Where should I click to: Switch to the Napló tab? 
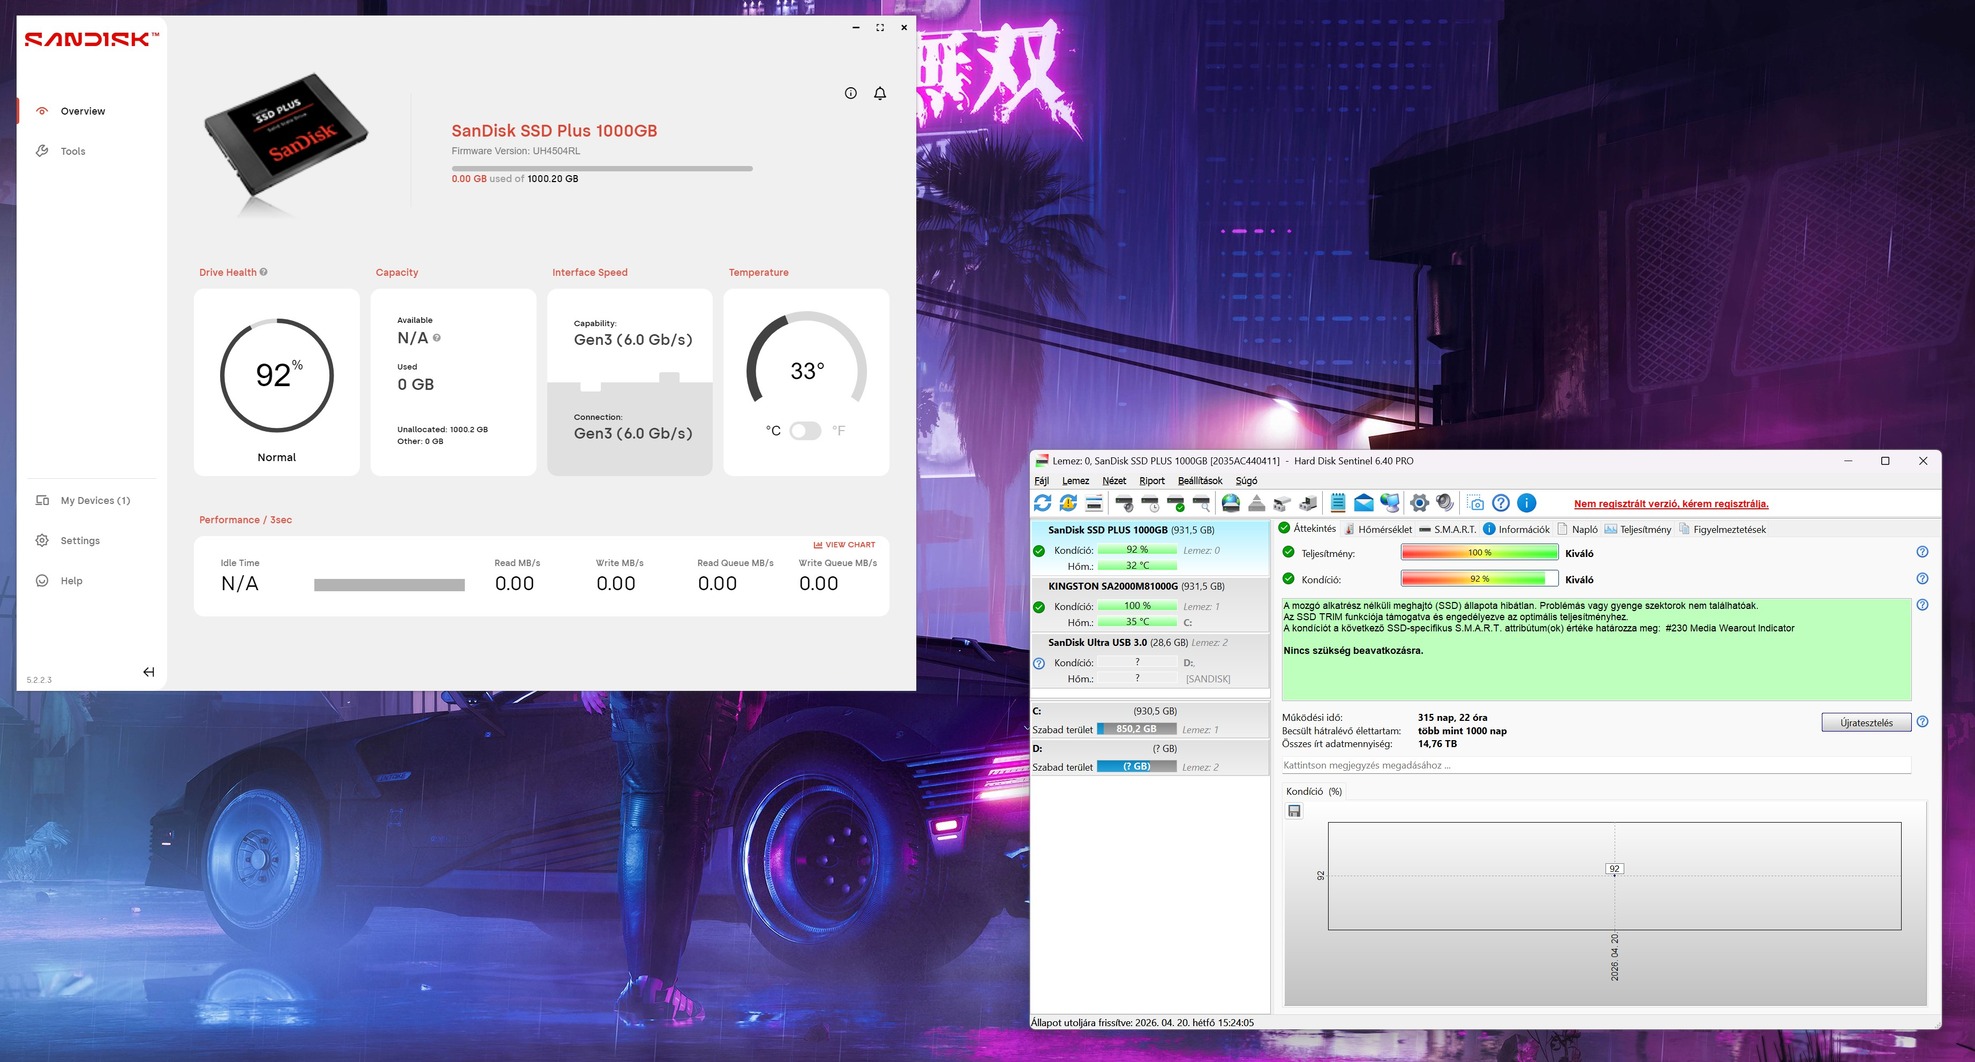tap(1577, 530)
